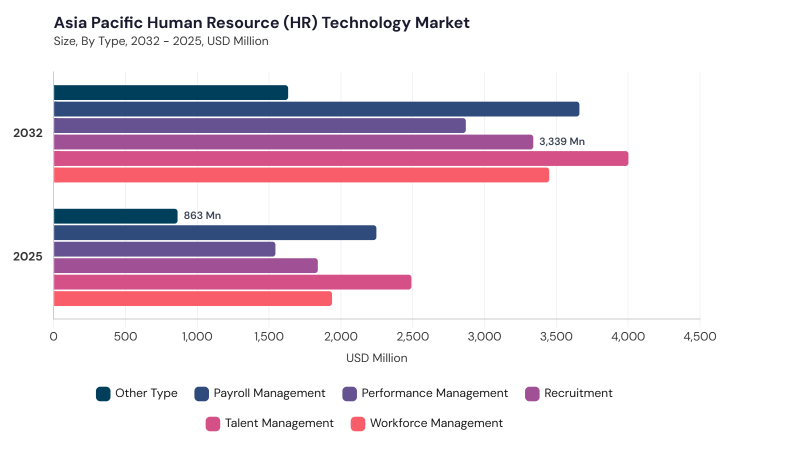The width and height of the screenshot is (800, 450).
Task: Click the '1,500' x-axis tick label
Action: click(269, 337)
